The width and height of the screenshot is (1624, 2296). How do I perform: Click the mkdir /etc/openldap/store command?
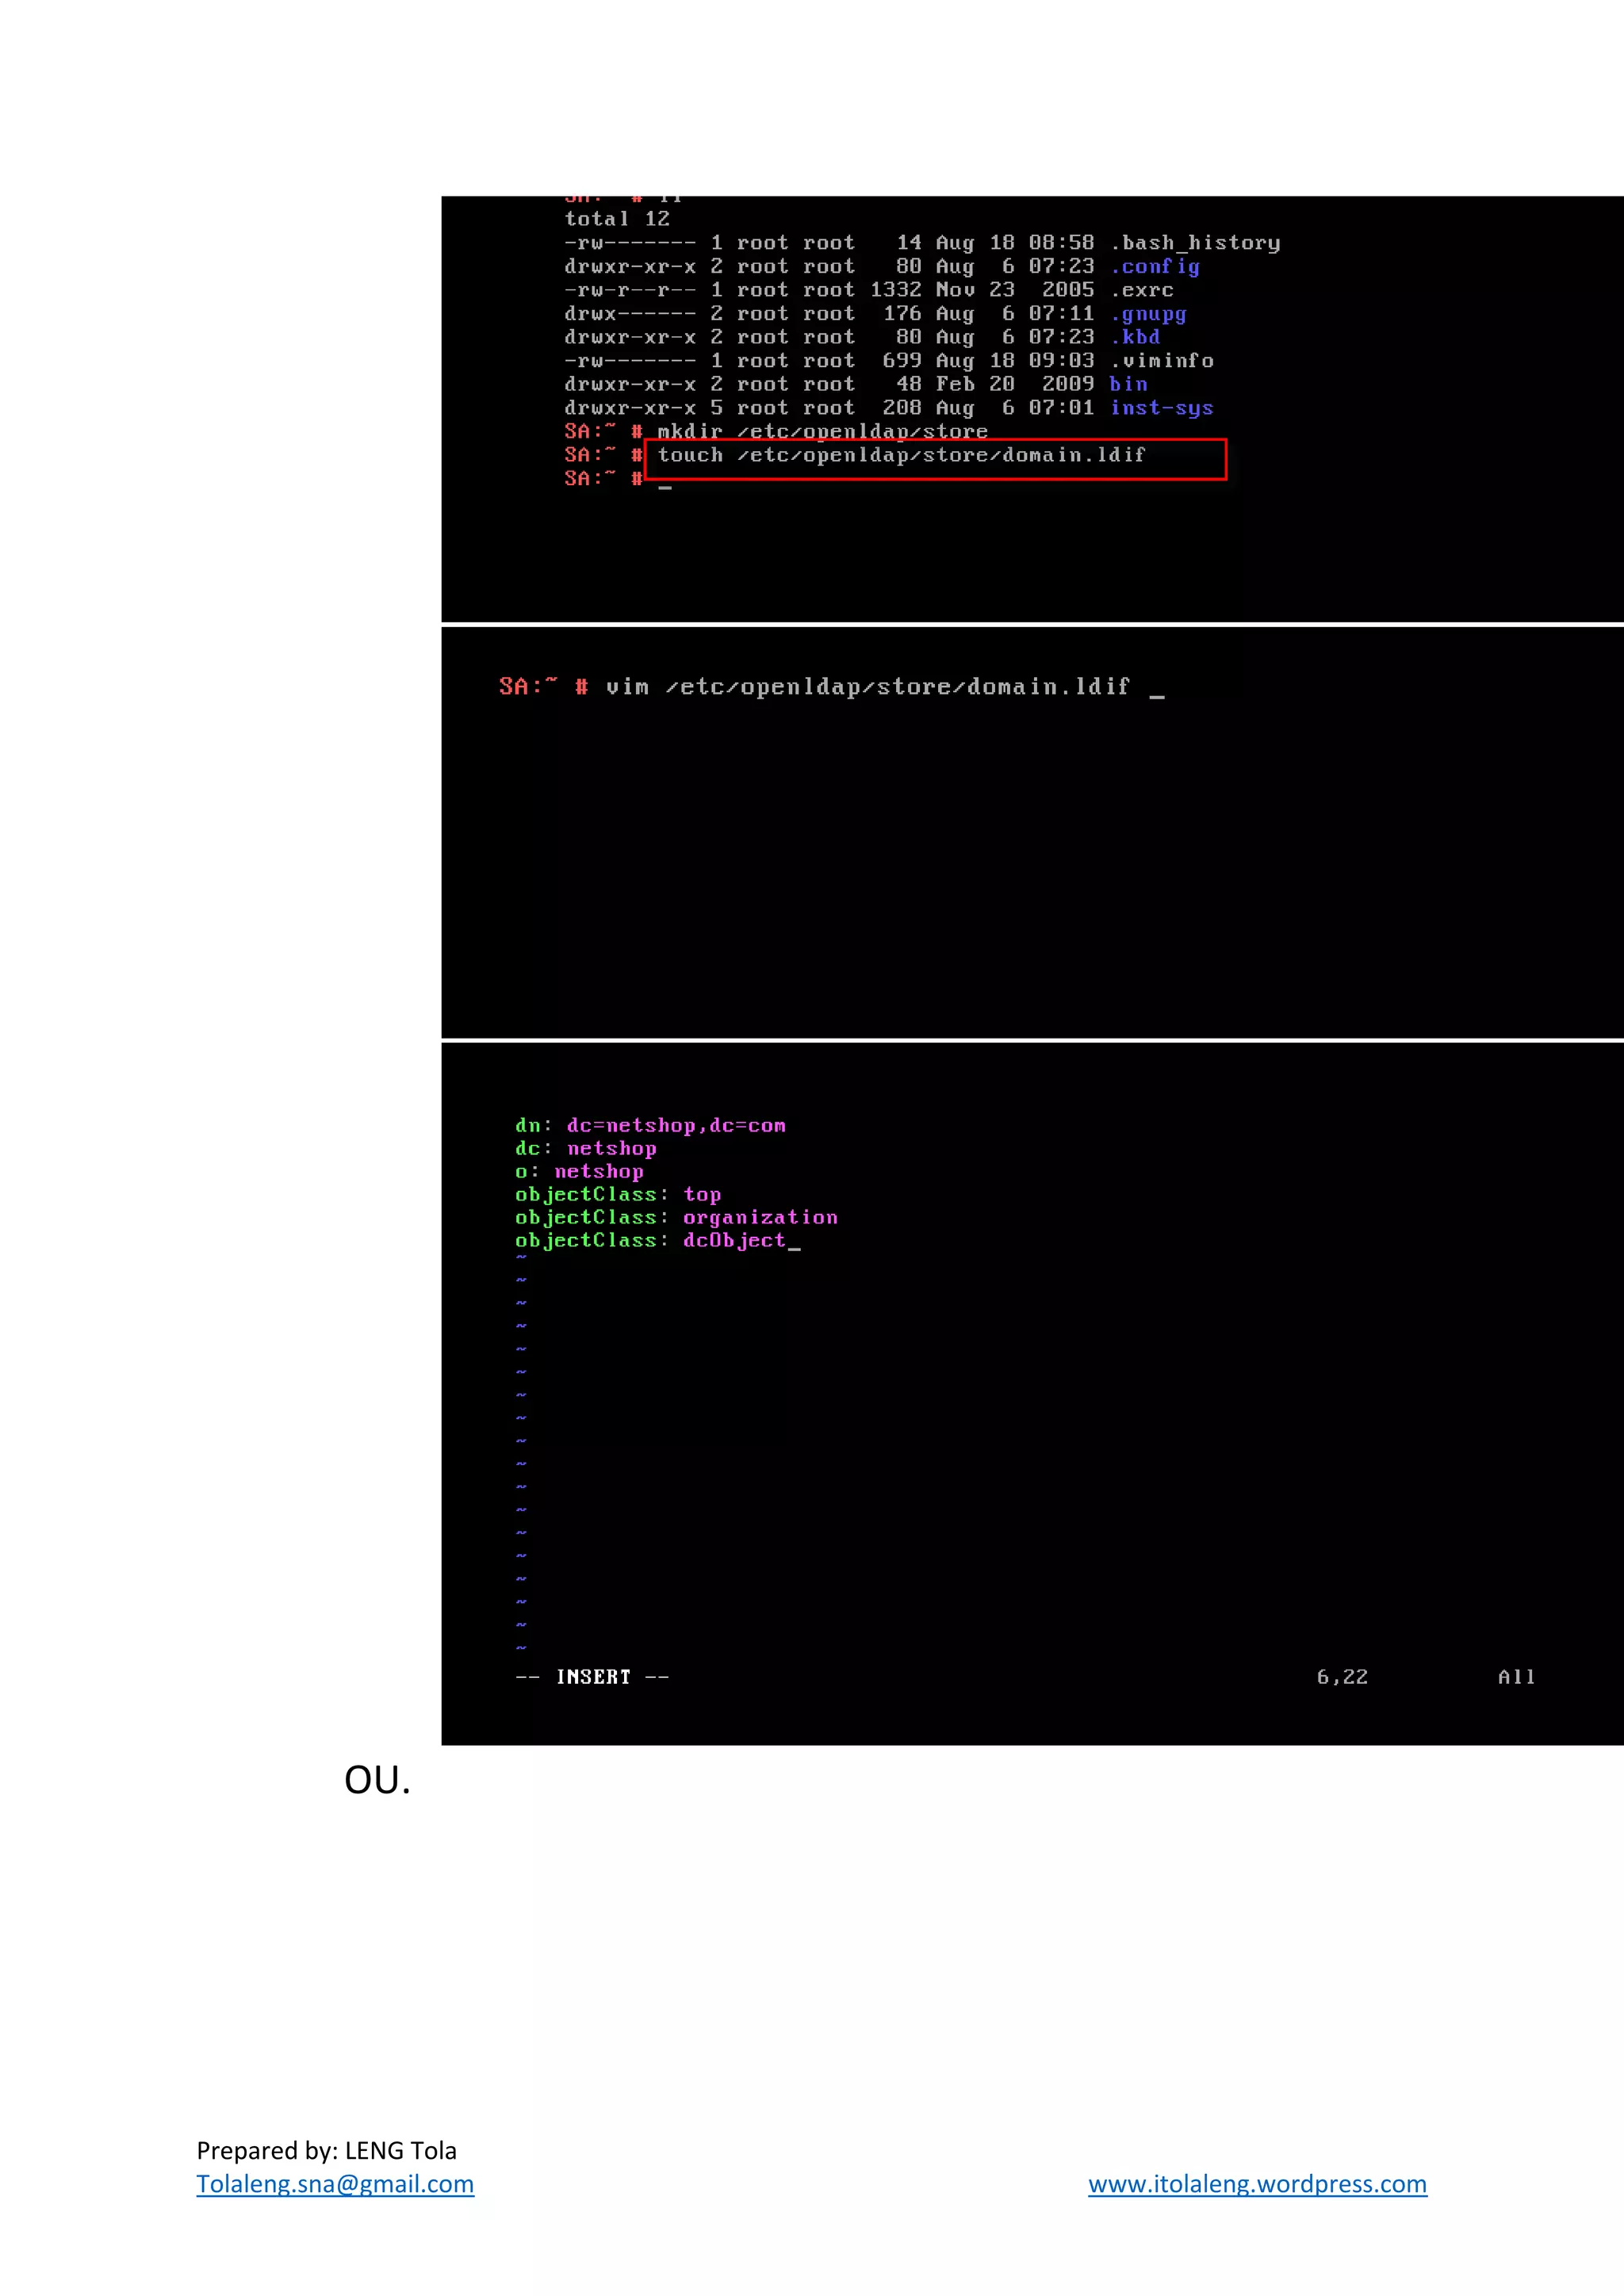tap(822, 431)
